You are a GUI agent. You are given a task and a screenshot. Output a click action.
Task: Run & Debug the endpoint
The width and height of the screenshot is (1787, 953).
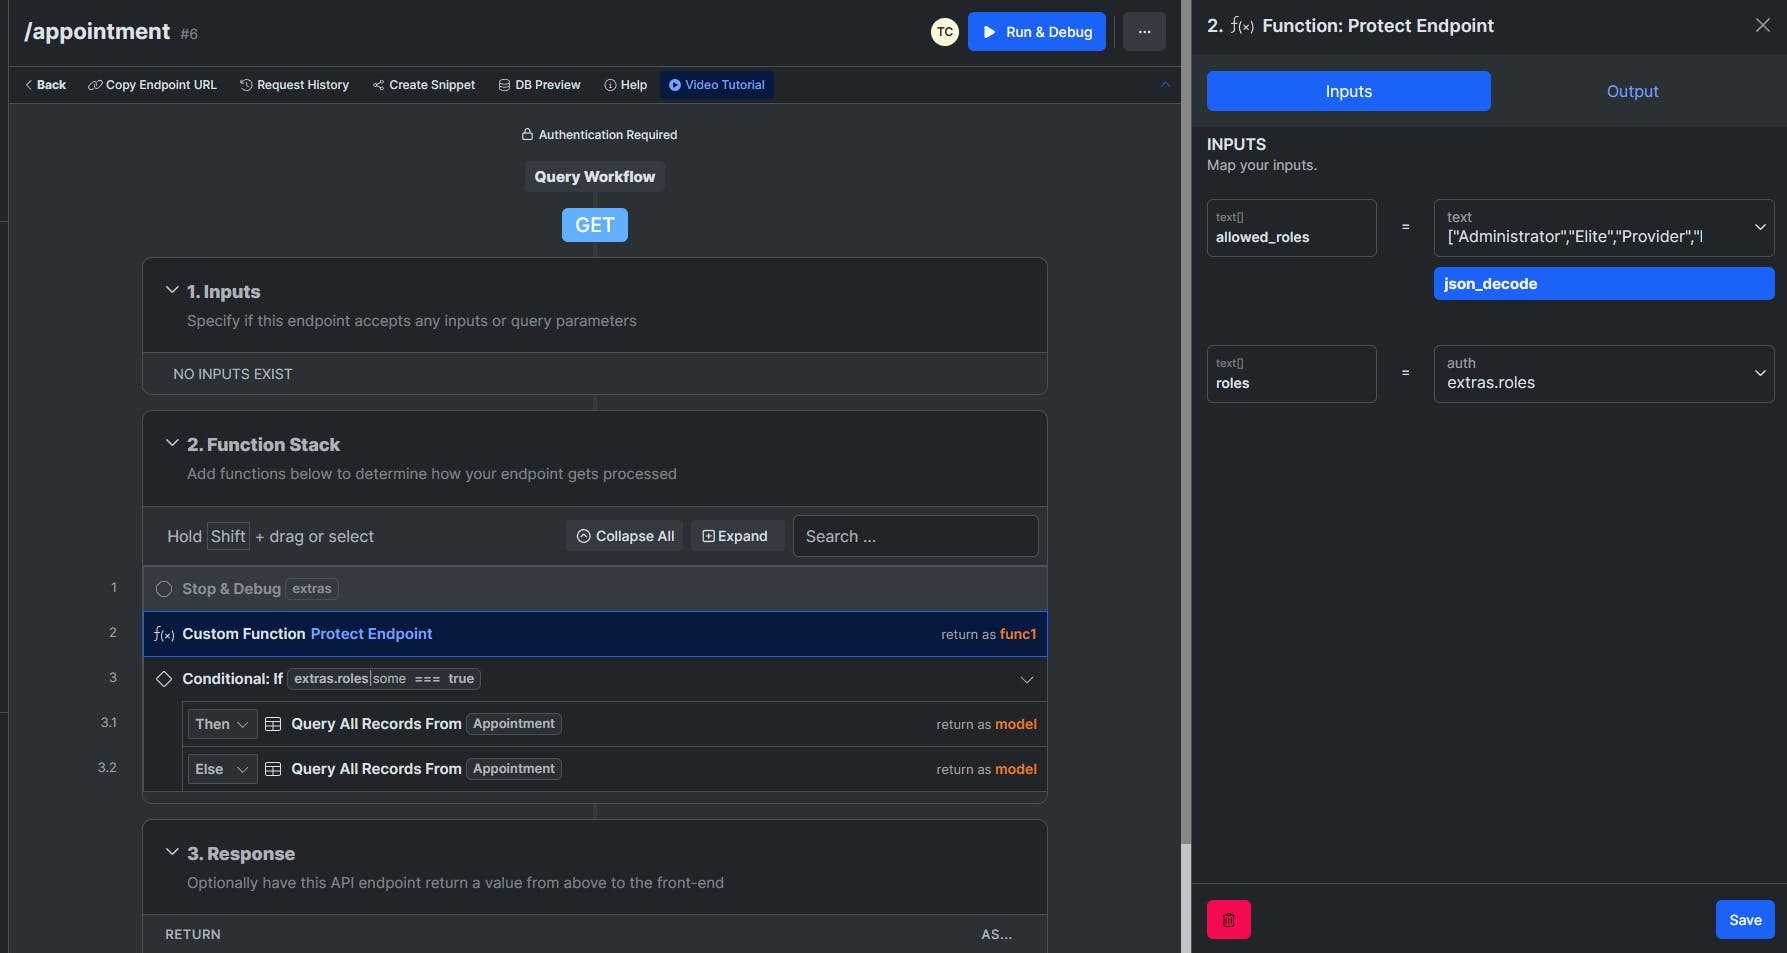(1037, 32)
